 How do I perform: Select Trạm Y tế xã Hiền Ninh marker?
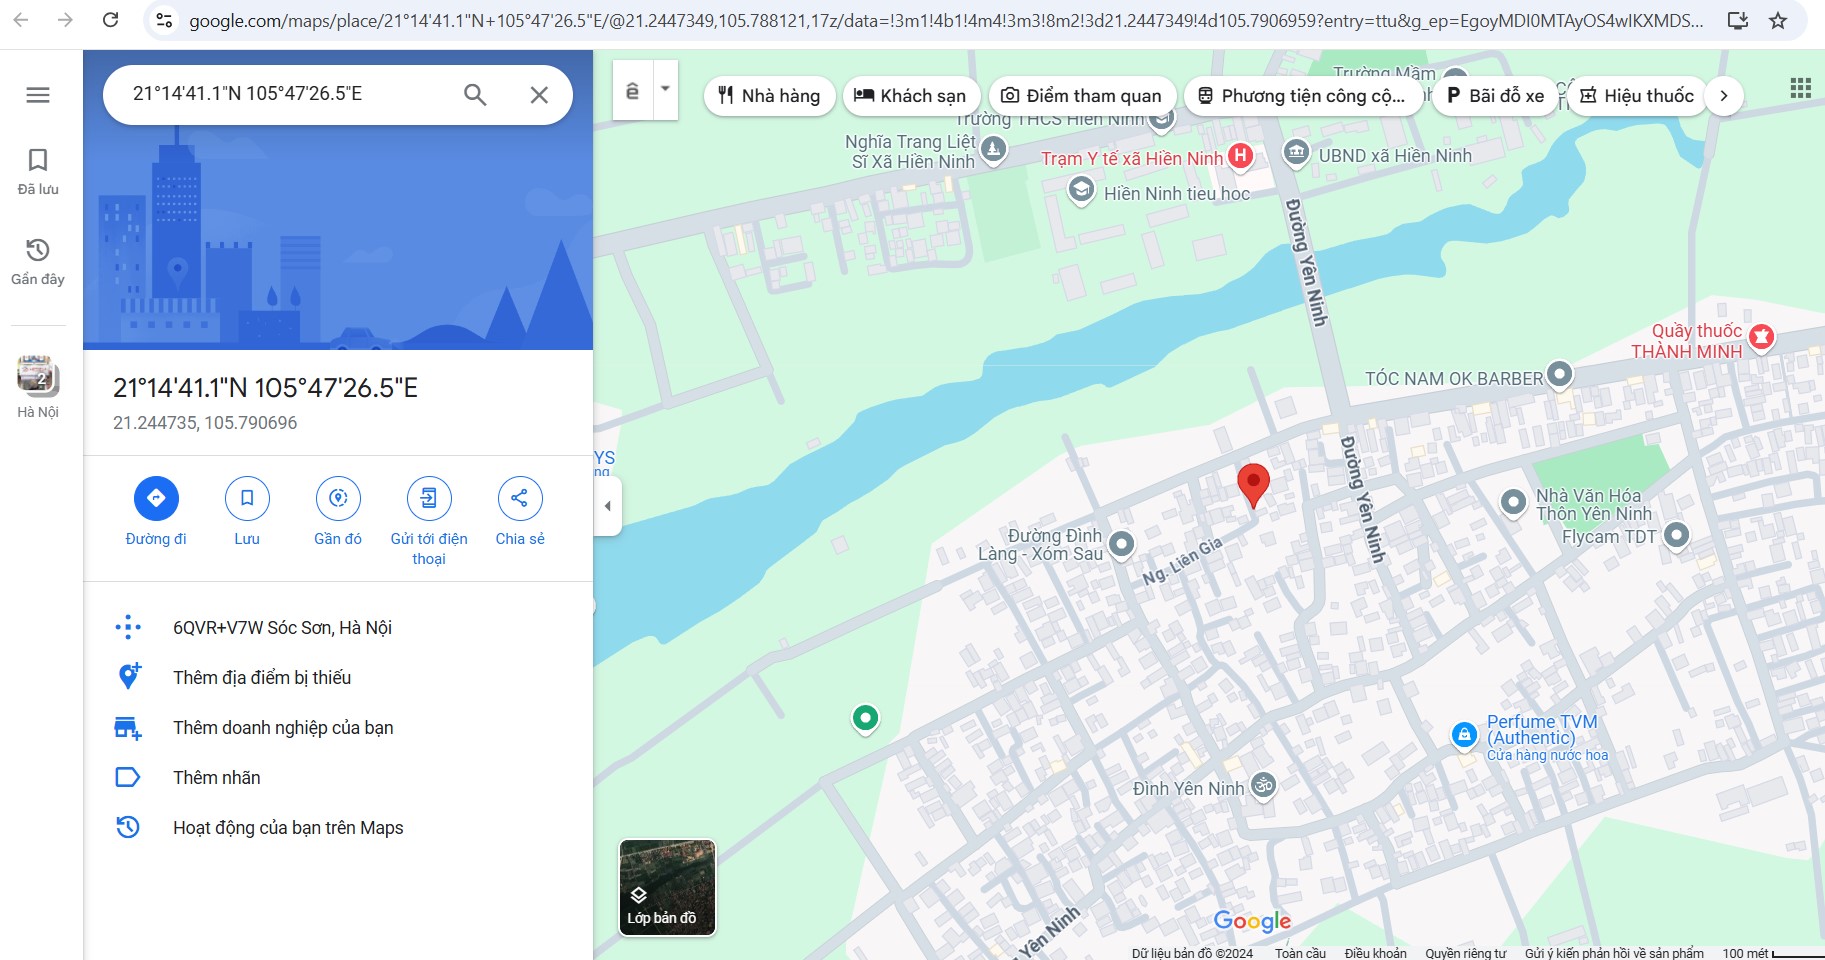coord(1240,156)
